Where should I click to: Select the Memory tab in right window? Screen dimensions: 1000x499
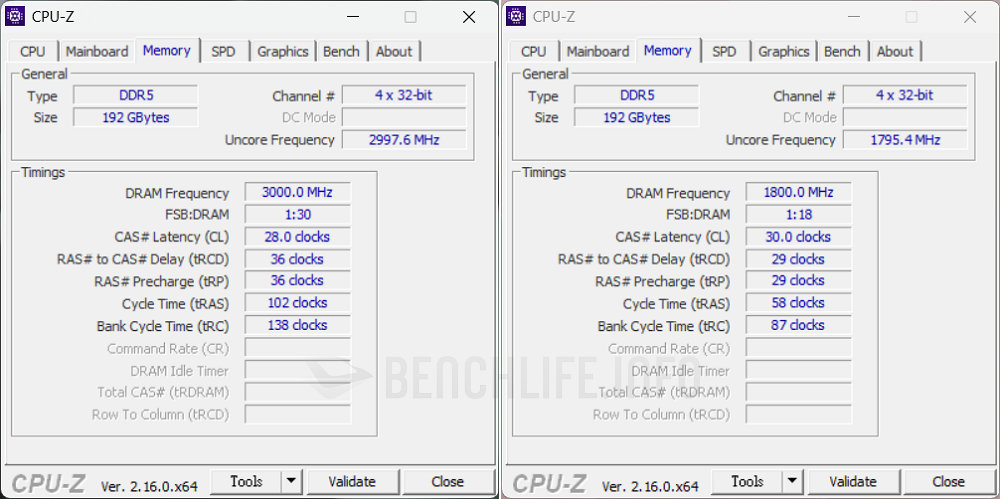(x=668, y=50)
